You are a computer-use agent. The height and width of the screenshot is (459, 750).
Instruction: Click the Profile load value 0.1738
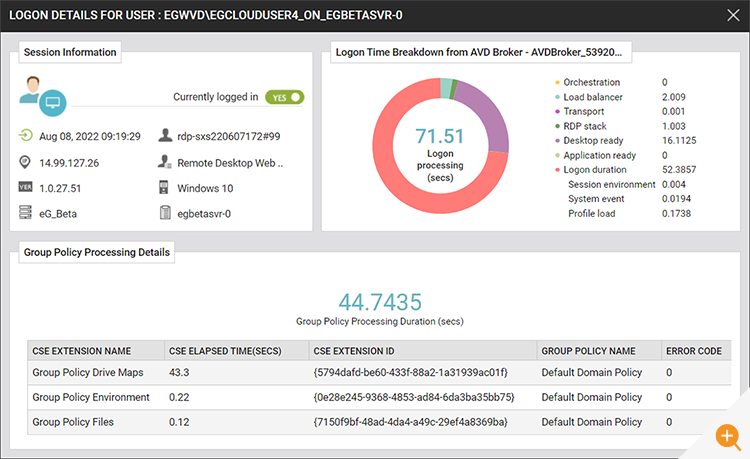click(x=676, y=214)
